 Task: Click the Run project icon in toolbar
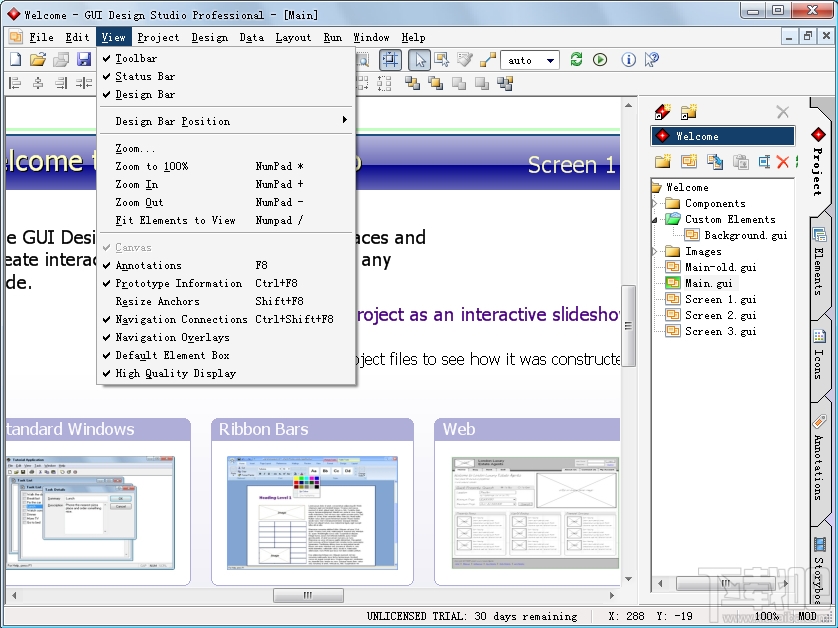(x=600, y=59)
